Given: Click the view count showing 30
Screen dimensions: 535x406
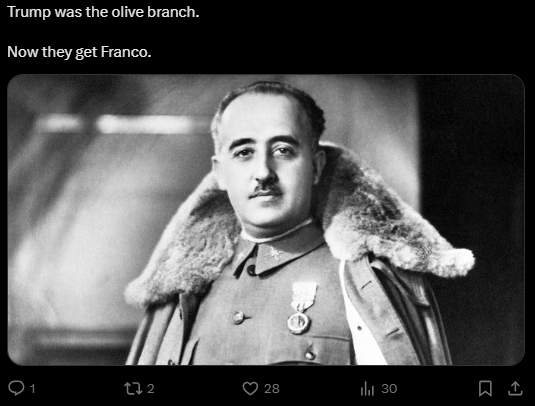Looking at the screenshot, I should (389, 389).
